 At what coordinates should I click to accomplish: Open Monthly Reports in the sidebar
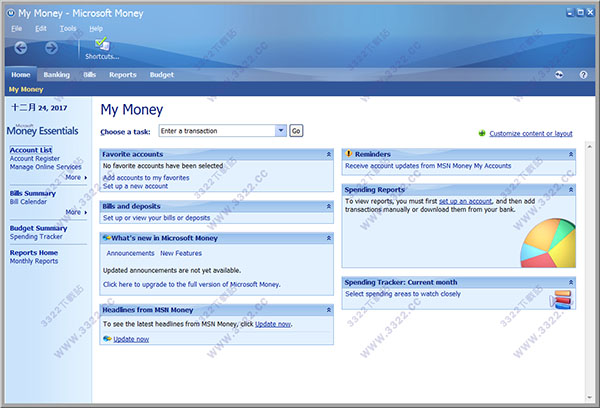pos(34,261)
